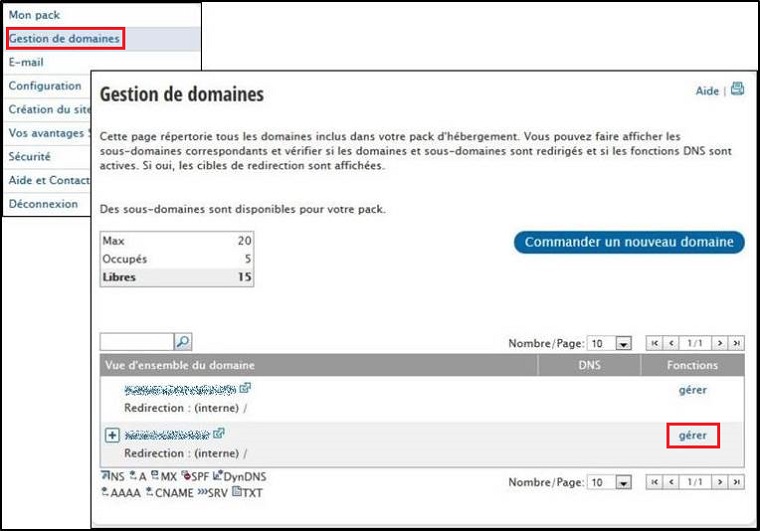
Task: Click the Max 20 table row
Action: tap(177, 241)
